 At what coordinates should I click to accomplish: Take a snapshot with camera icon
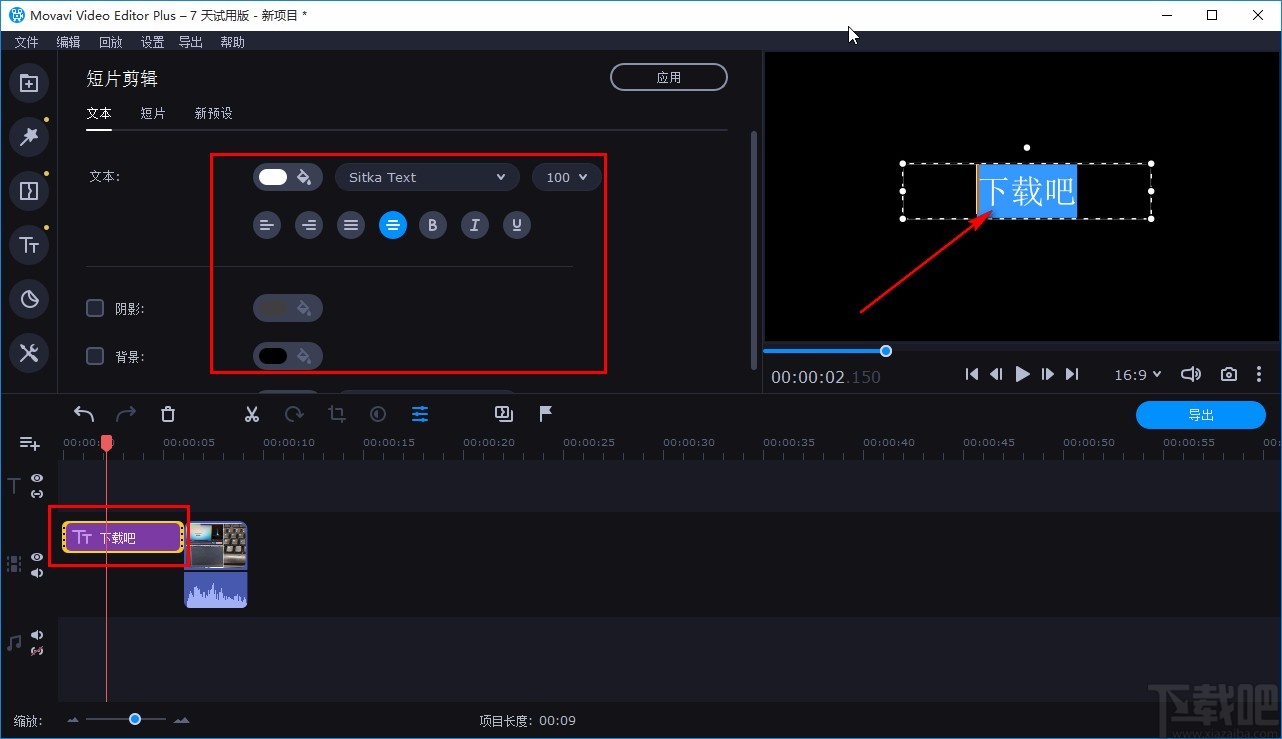1229,374
